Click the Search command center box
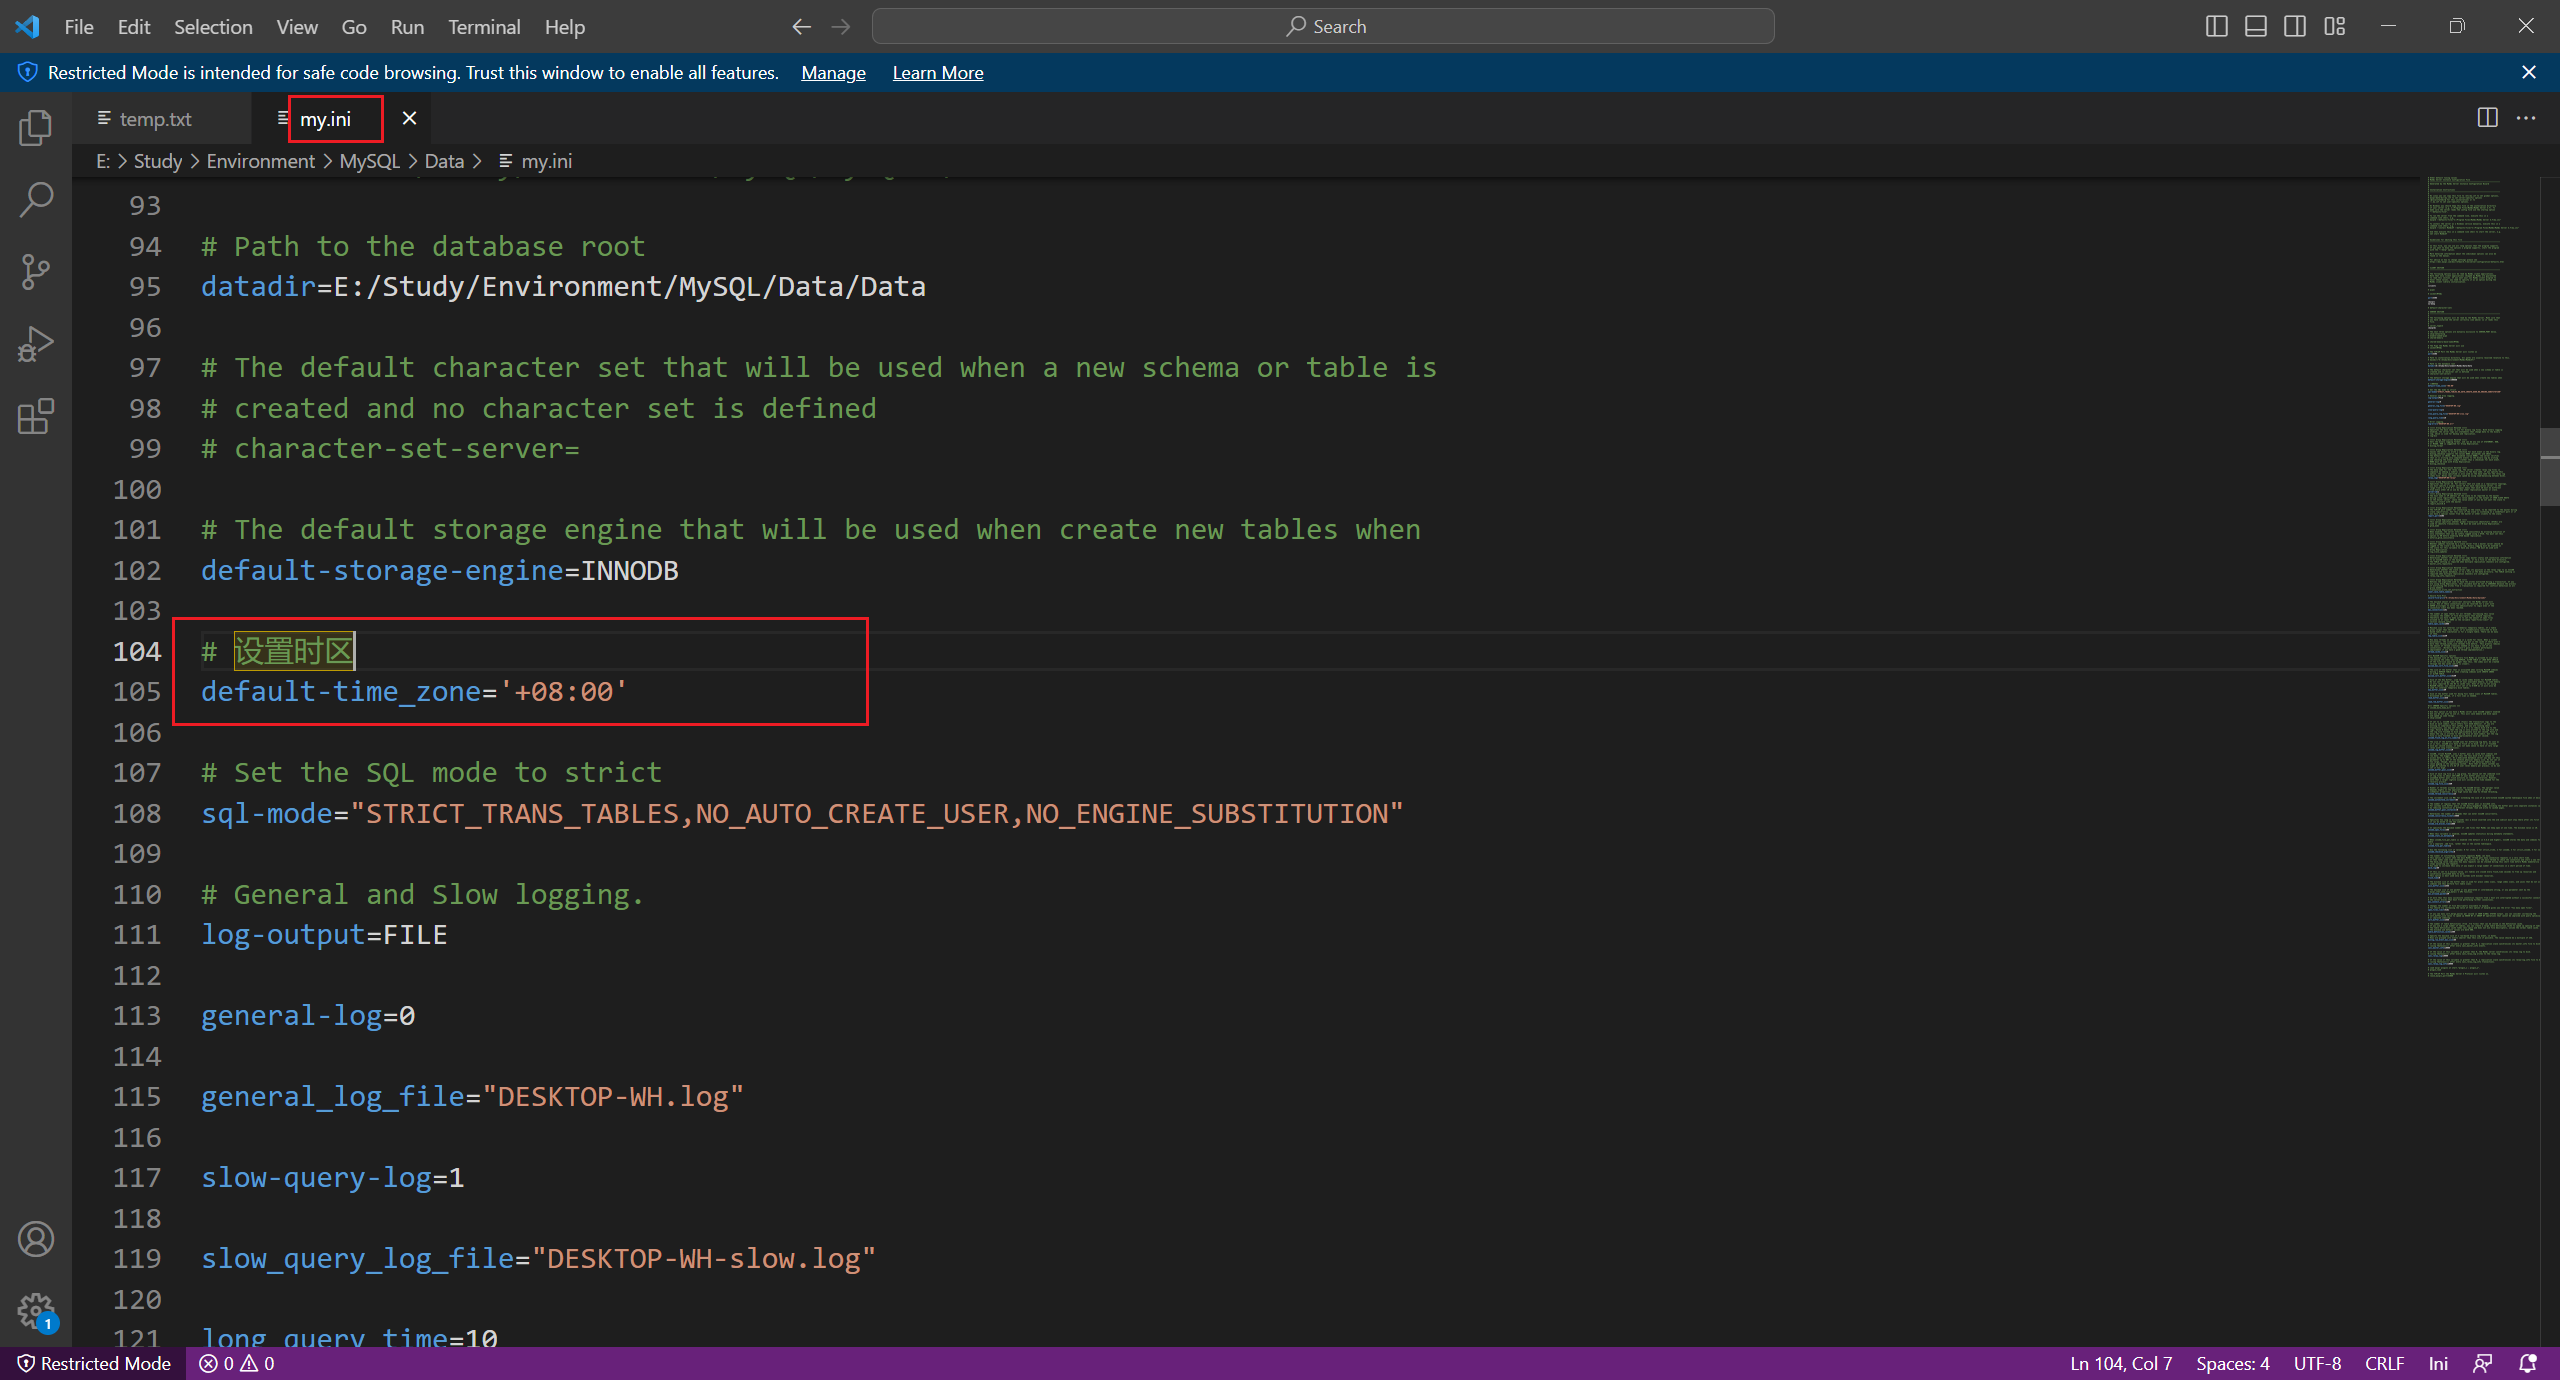Screen dimensions: 2560x1380 1323,27
